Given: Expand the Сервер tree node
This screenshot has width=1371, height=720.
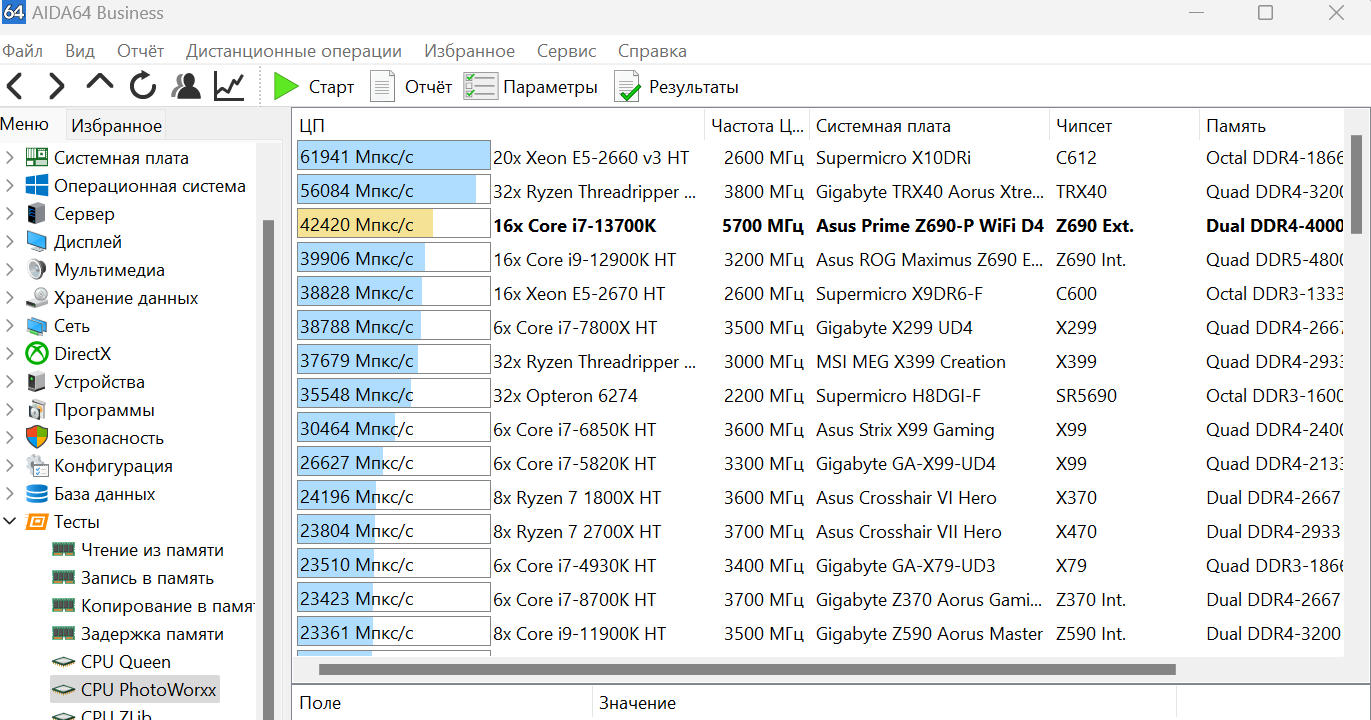Looking at the screenshot, I should (10, 213).
